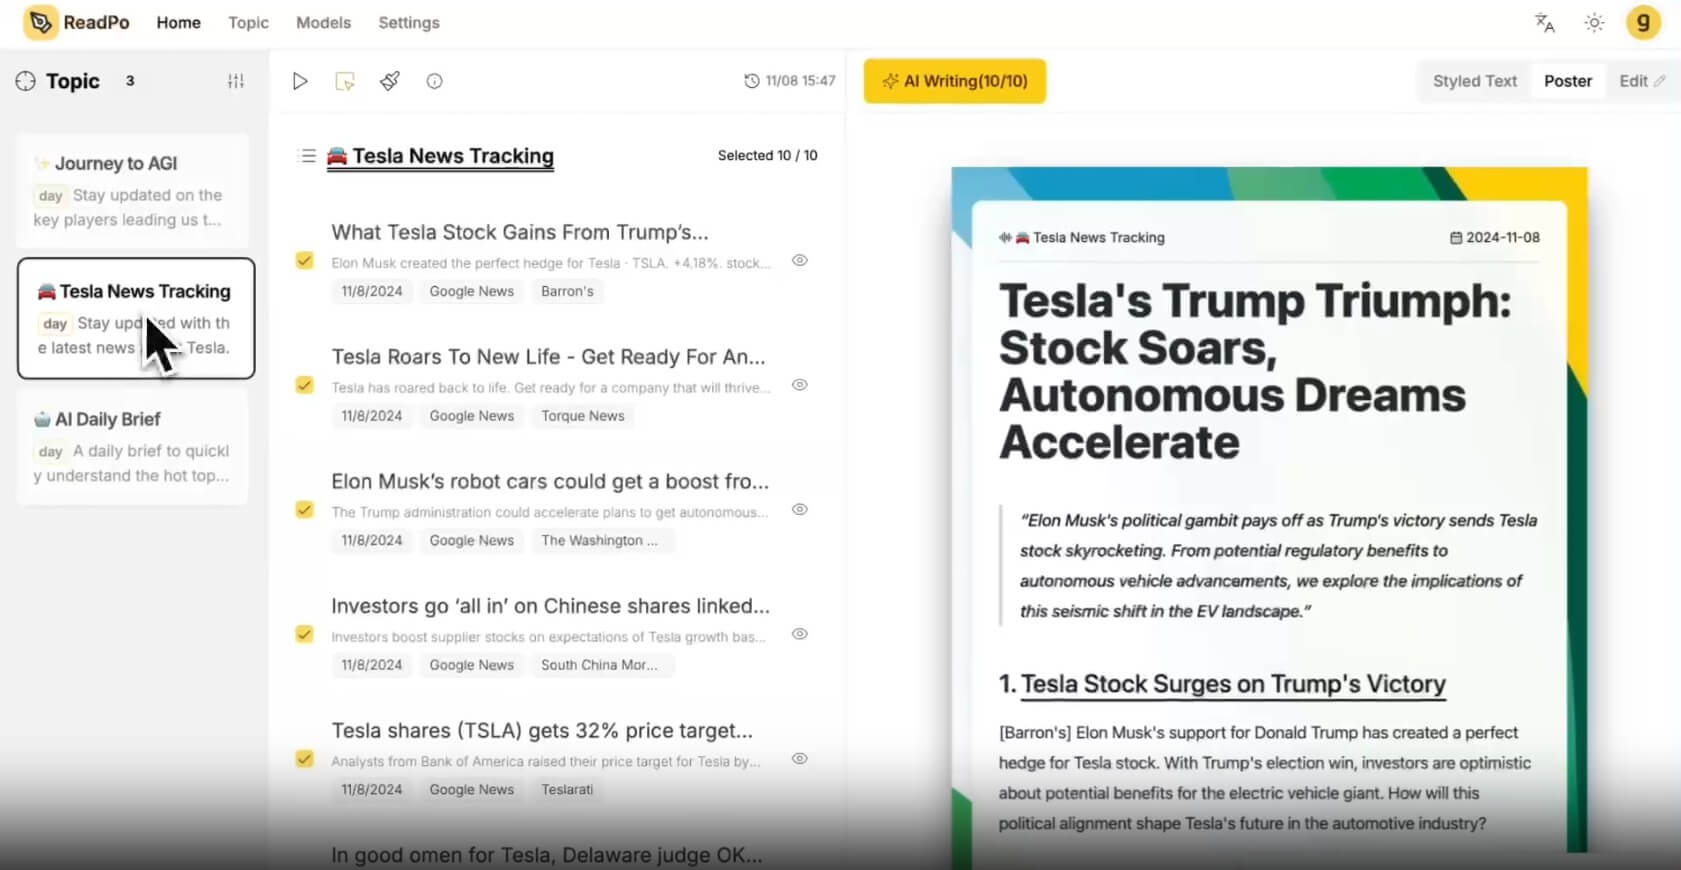
Task: Click 'The Washington ...' source tag
Action: click(x=603, y=540)
